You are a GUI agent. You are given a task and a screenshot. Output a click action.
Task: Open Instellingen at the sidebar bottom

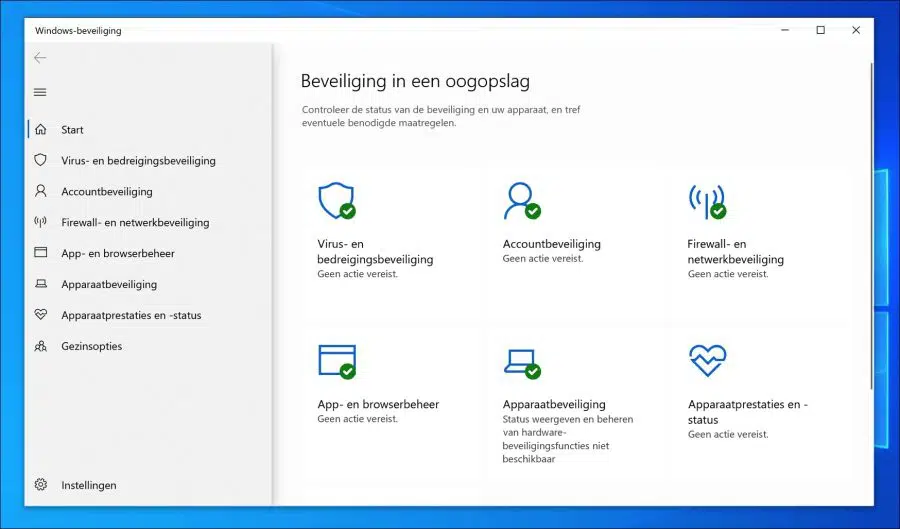[x=89, y=485]
